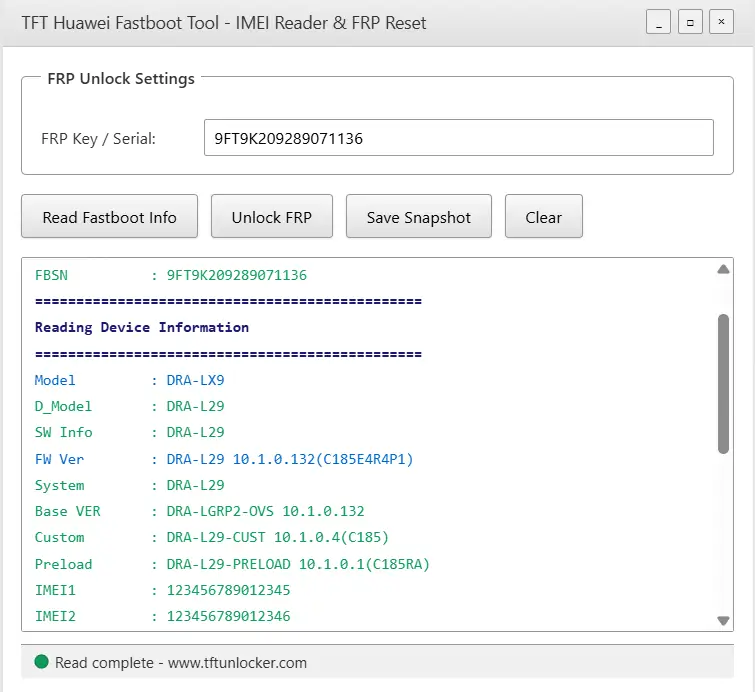The width and height of the screenshot is (755, 692).
Task: Click the Preload value DRA-L29-PRELOAD 10.1.0.1(C185RA)
Action: coord(298,564)
